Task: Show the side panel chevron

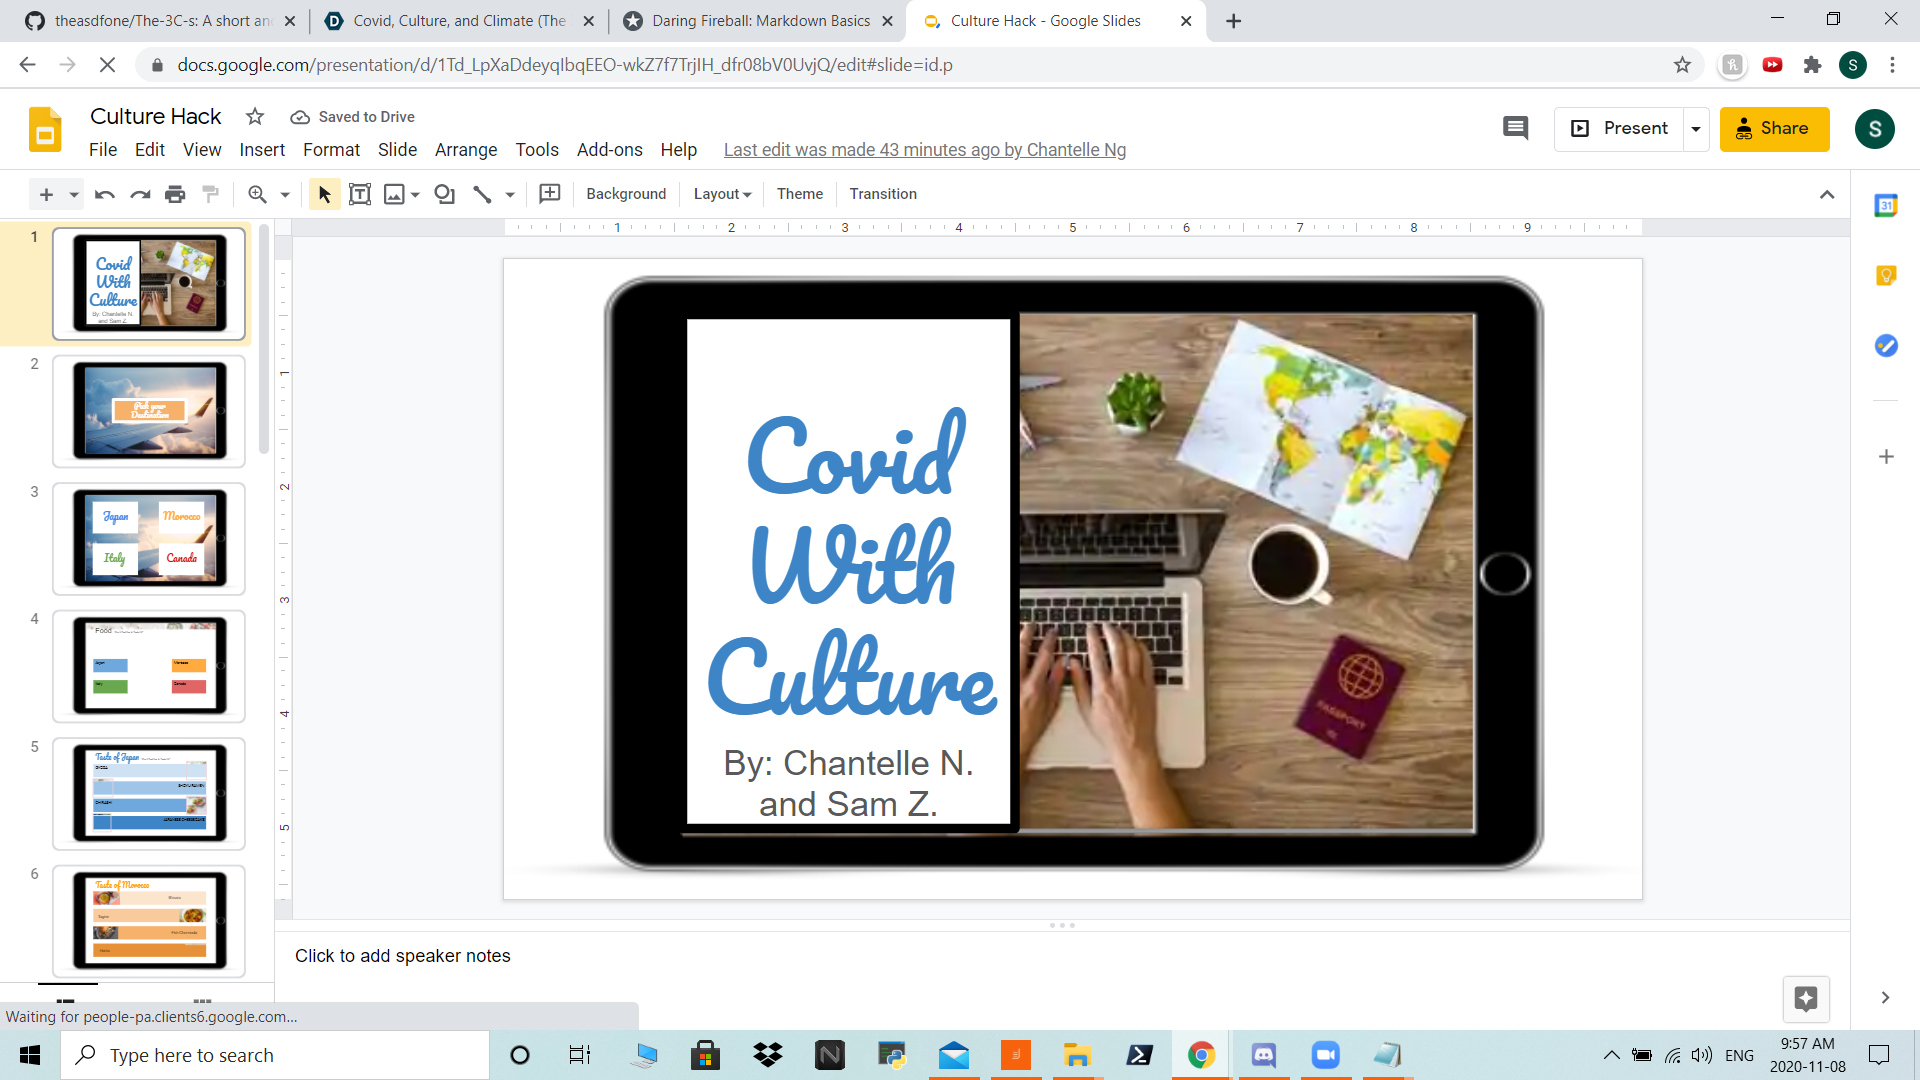Action: (1885, 998)
